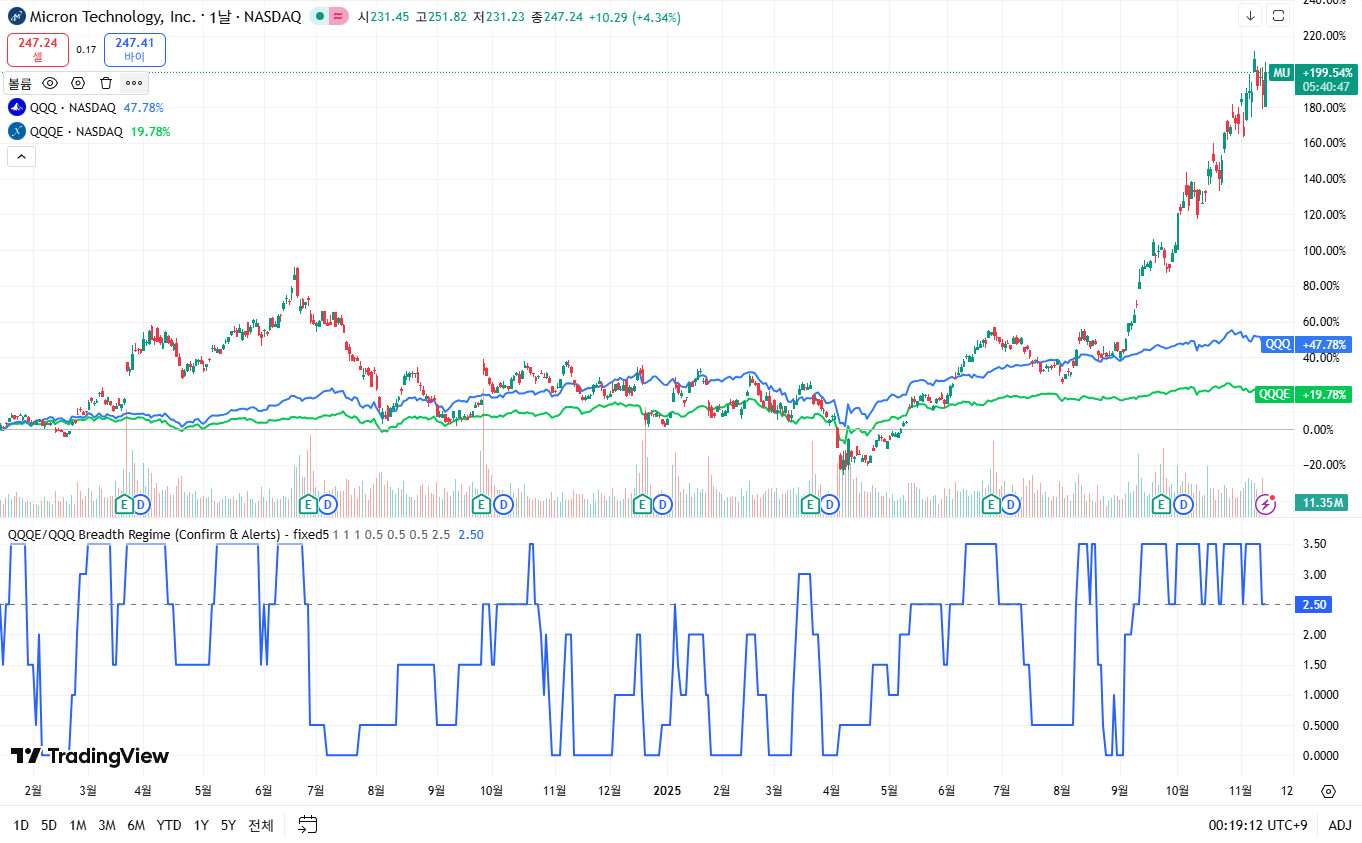The width and height of the screenshot is (1362, 843).
Task: Click the +199.54% last value label
Action: pyautogui.click(x=1328, y=73)
